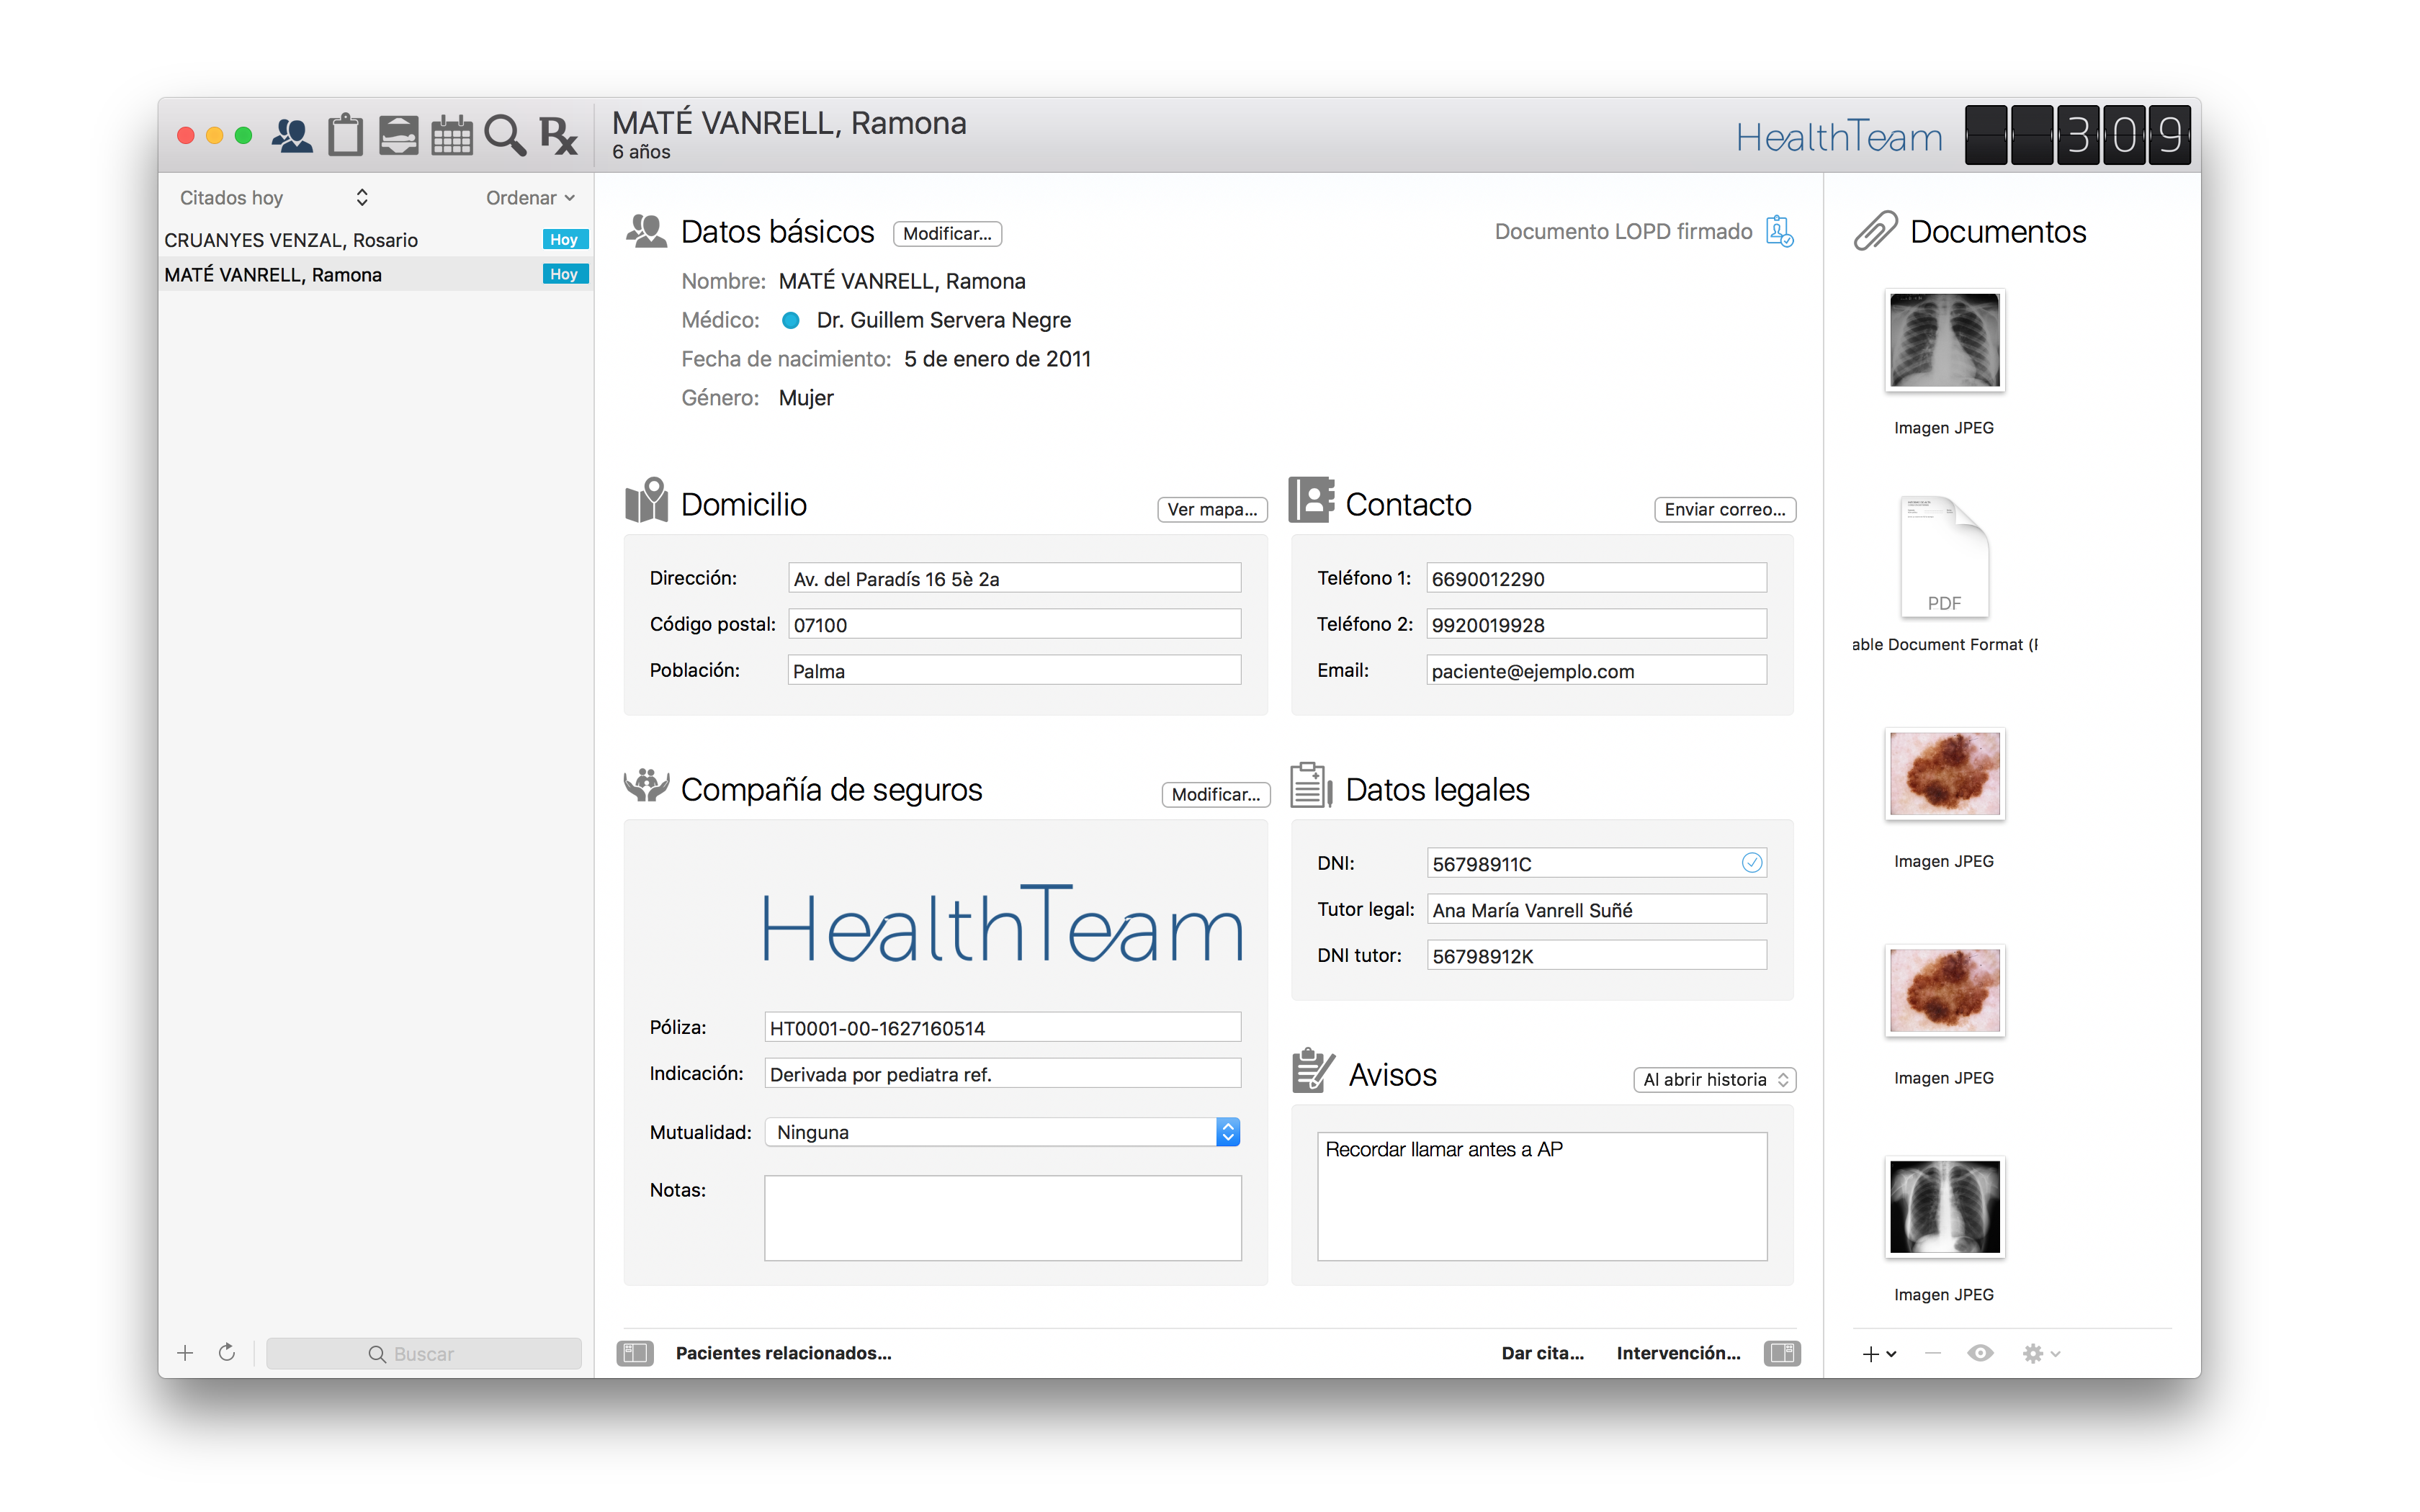Click the signed LOPD document icon
2420x1512 pixels.
tap(1779, 231)
